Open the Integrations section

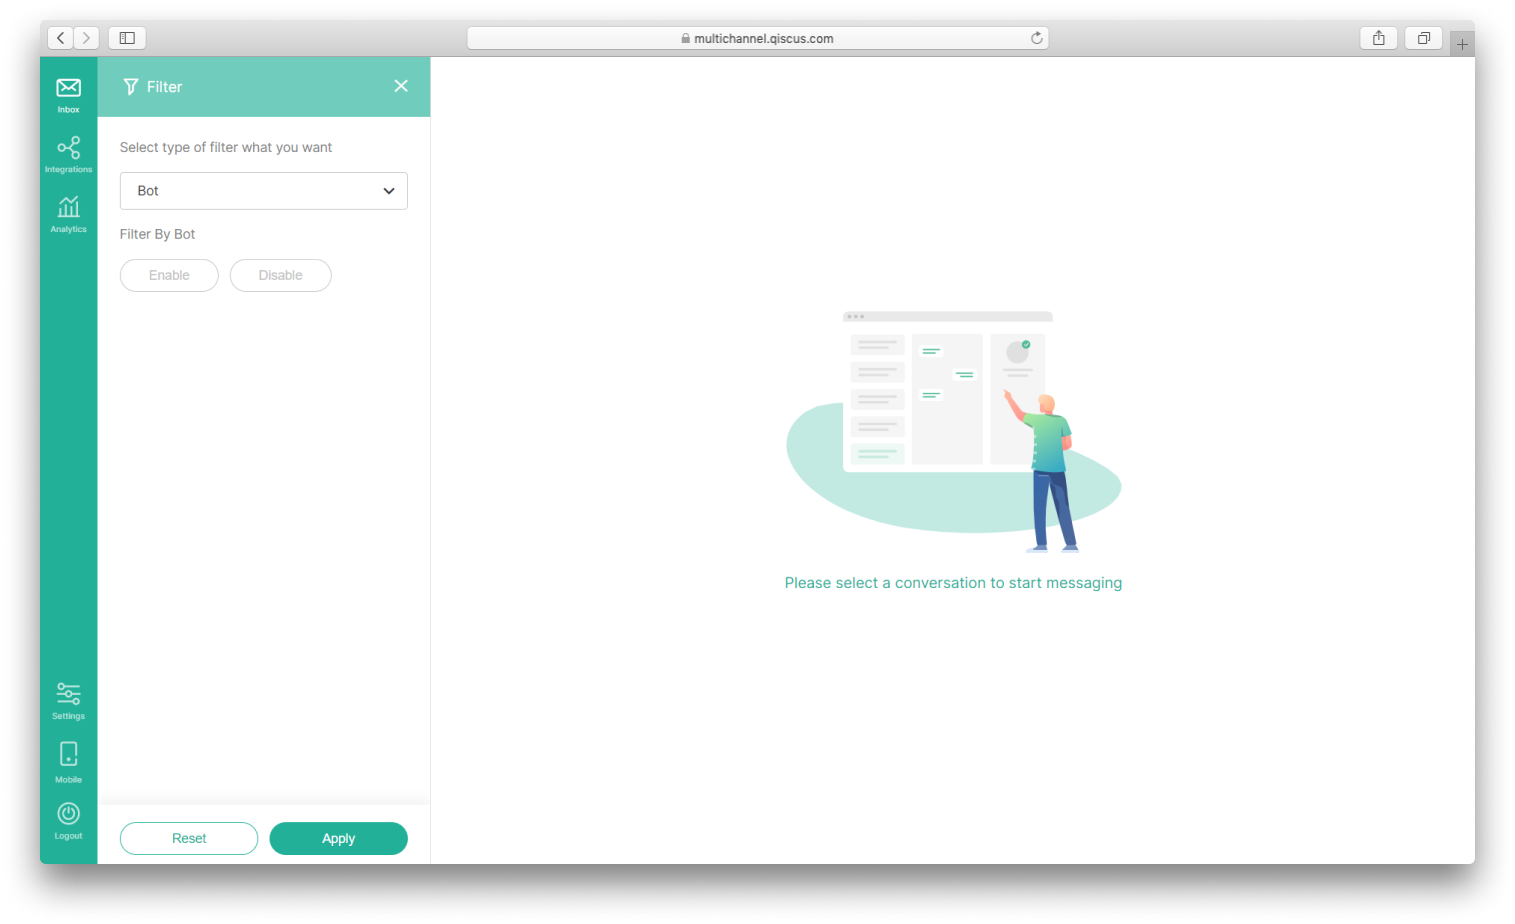click(x=68, y=155)
